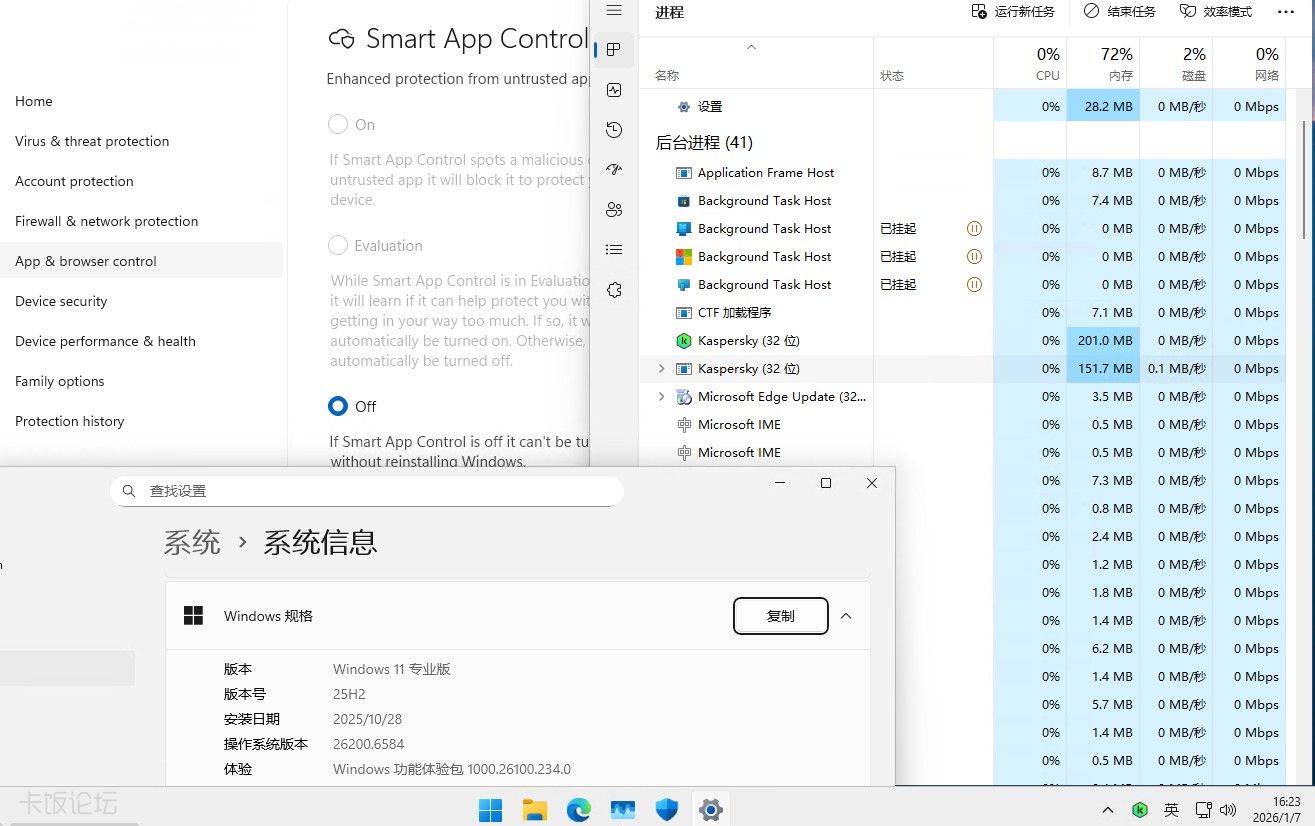Click the Kaspersky tray icon in taskbar

1139,810
